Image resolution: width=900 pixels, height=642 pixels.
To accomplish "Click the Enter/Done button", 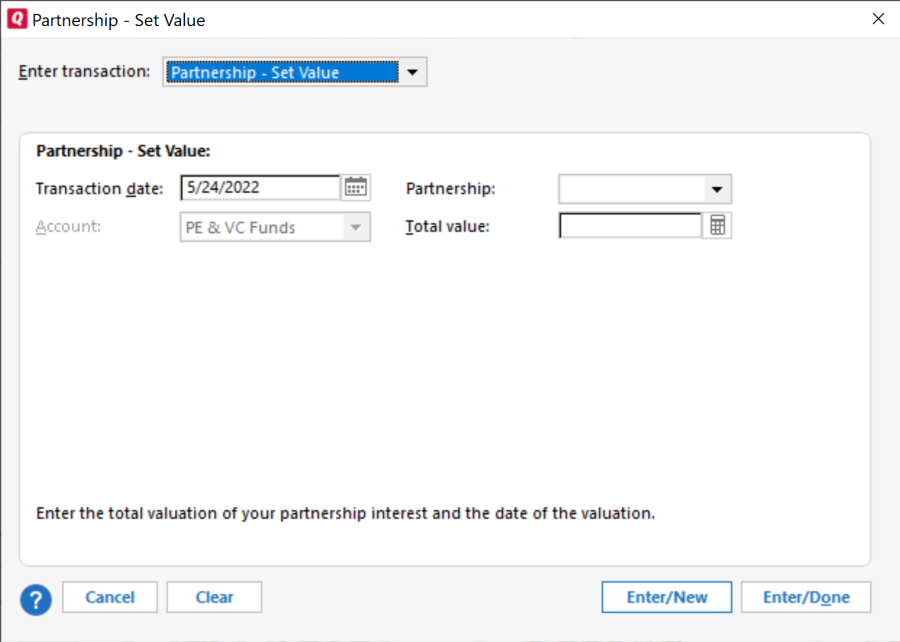I will 806,597.
